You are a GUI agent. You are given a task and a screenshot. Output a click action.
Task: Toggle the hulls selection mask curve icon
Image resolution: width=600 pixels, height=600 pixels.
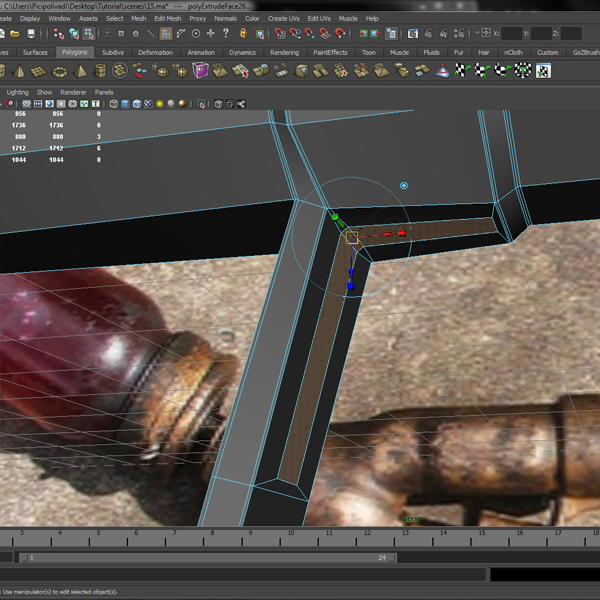(181, 34)
